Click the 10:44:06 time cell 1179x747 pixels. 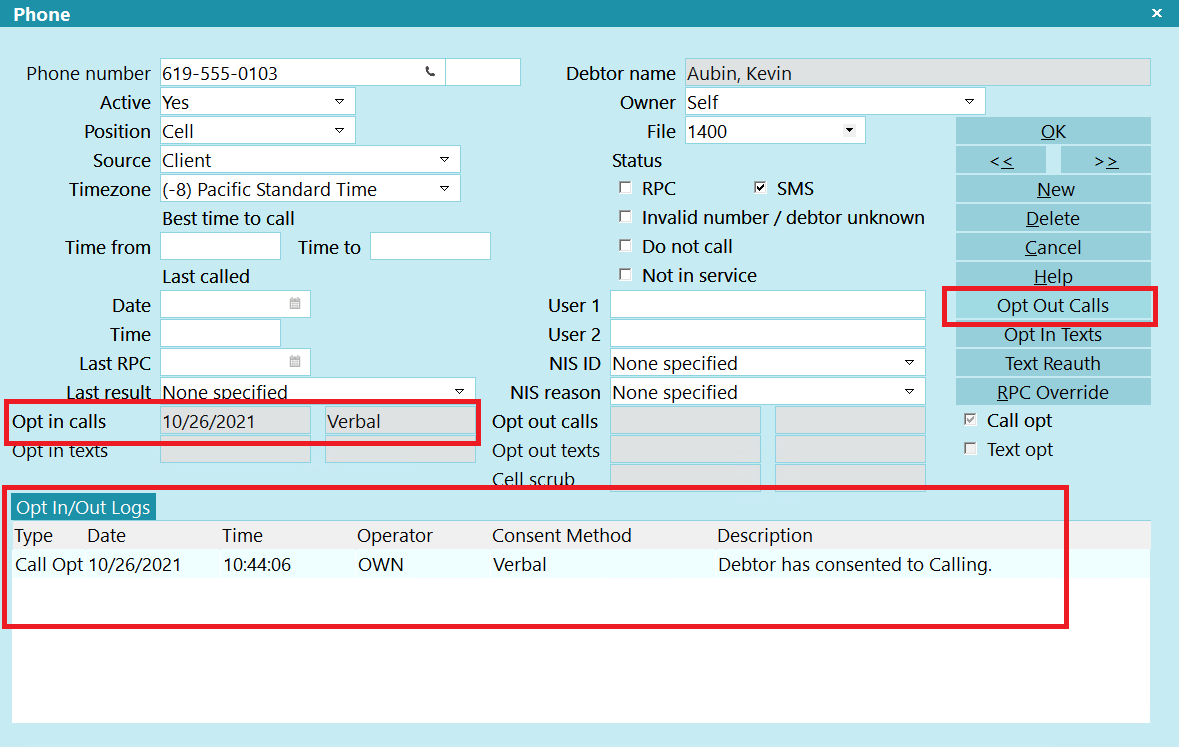[257, 565]
